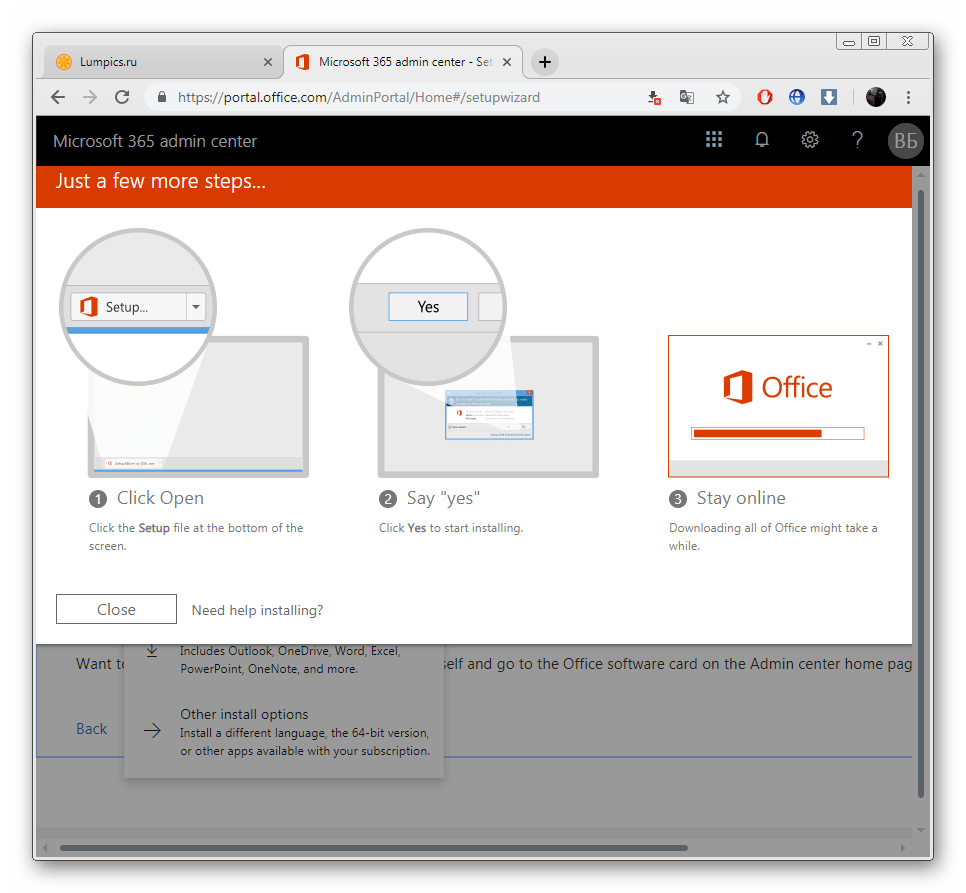Click the vertical page scrollbar thumb

[x=920, y=493]
